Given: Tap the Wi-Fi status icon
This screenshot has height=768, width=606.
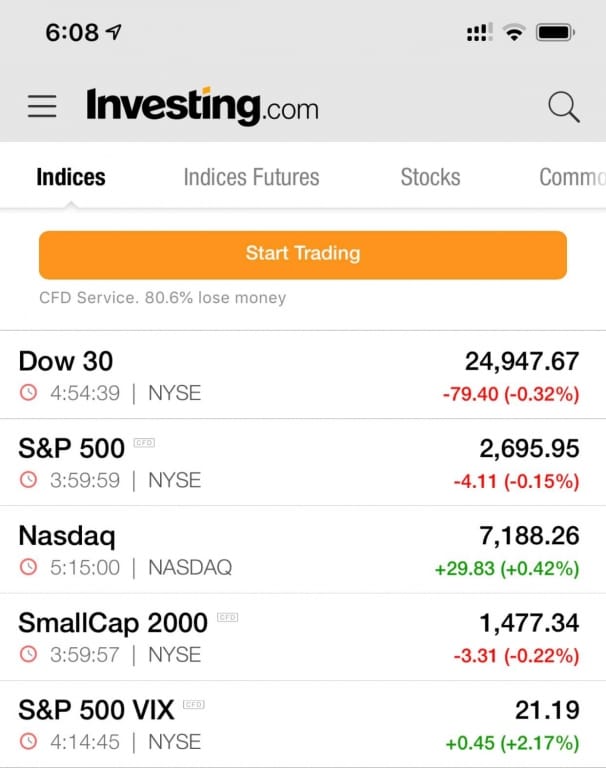Looking at the screenshot, I should click(514, 33).
